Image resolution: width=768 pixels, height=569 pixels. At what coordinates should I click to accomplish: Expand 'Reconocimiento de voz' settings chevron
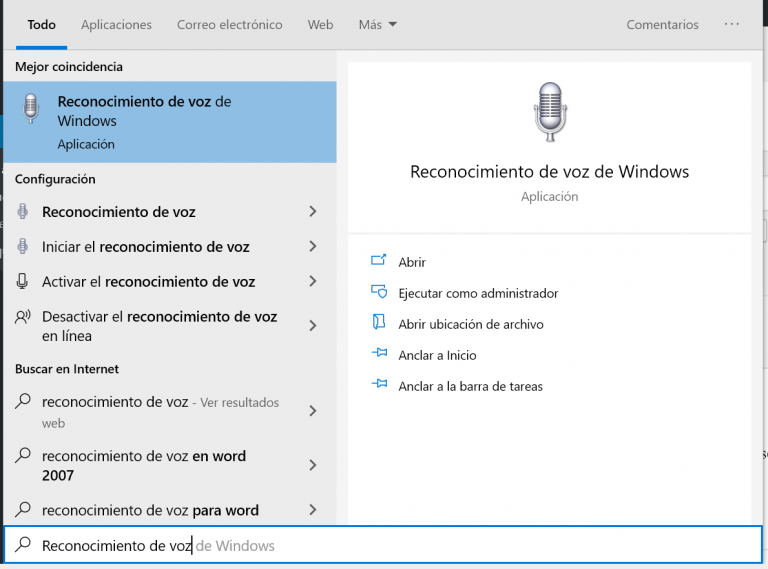[x=313, y=212]
